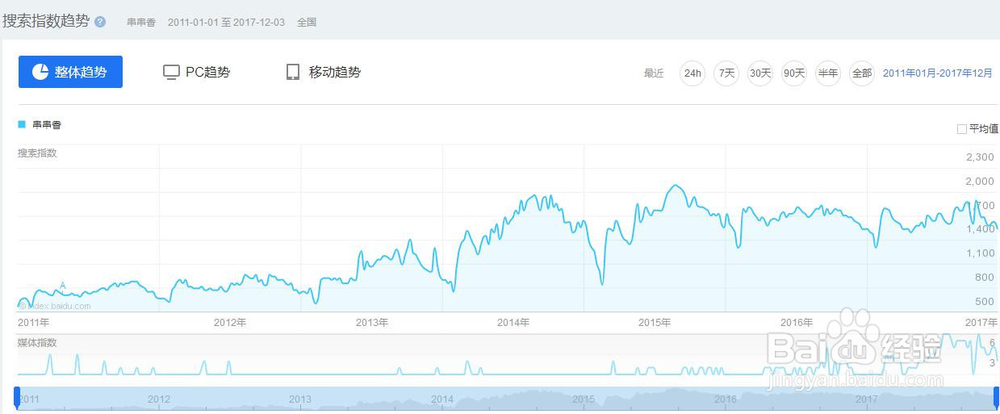Select the 7天 time range
1000x414 pixels.
(x=726, y=73)
